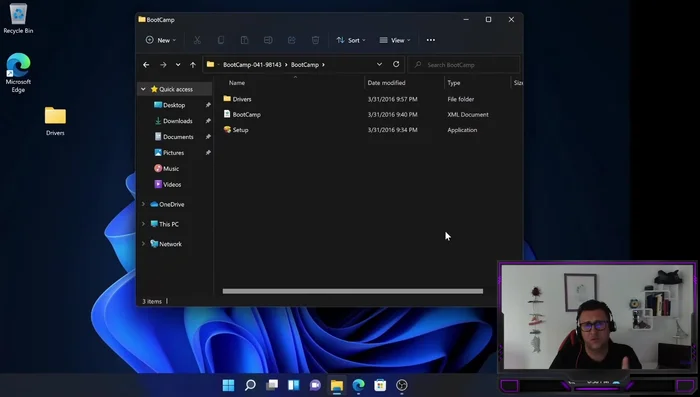Expand the Network tree node

(143, 244)
